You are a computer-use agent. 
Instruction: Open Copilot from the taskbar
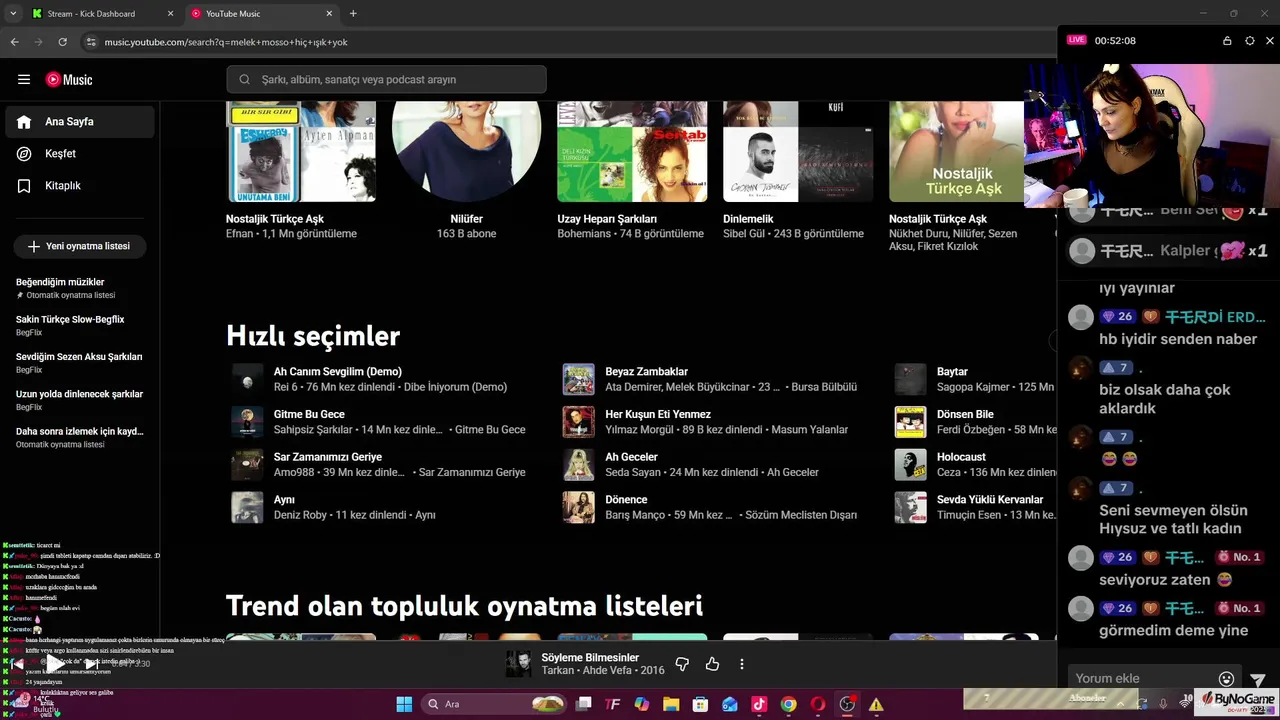[642, 704]
